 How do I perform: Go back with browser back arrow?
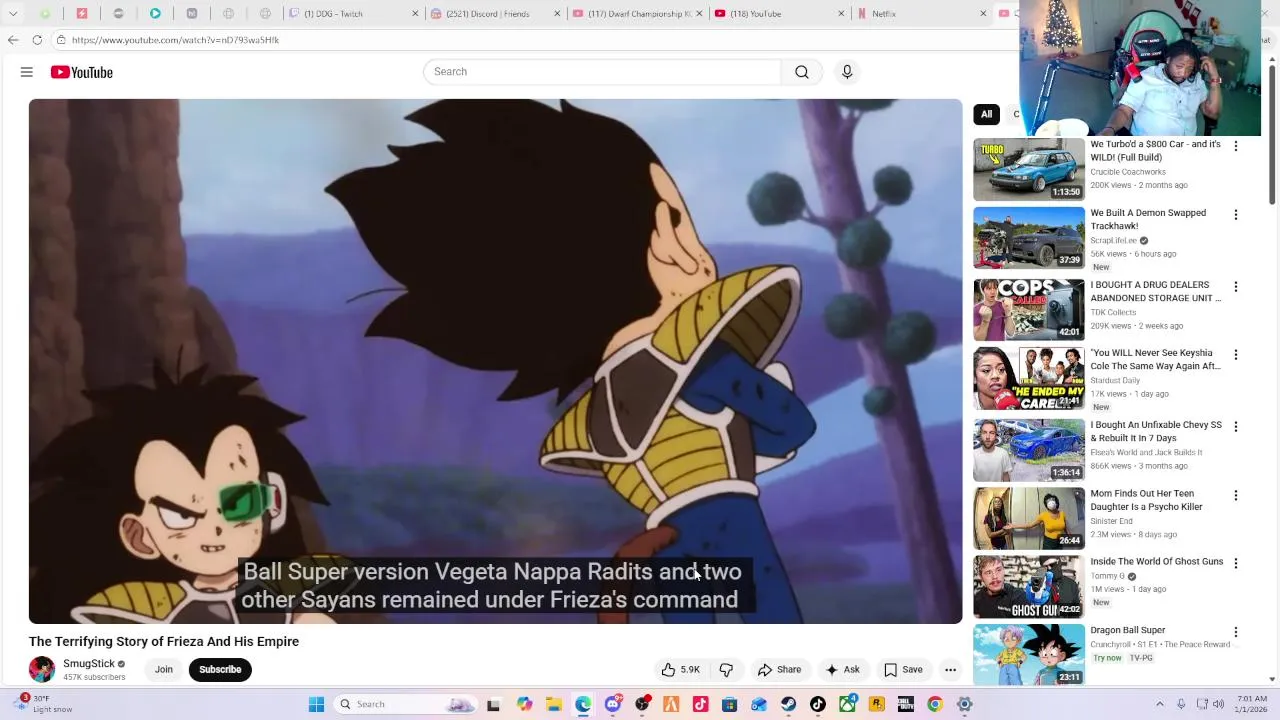[x=13, y=40]
